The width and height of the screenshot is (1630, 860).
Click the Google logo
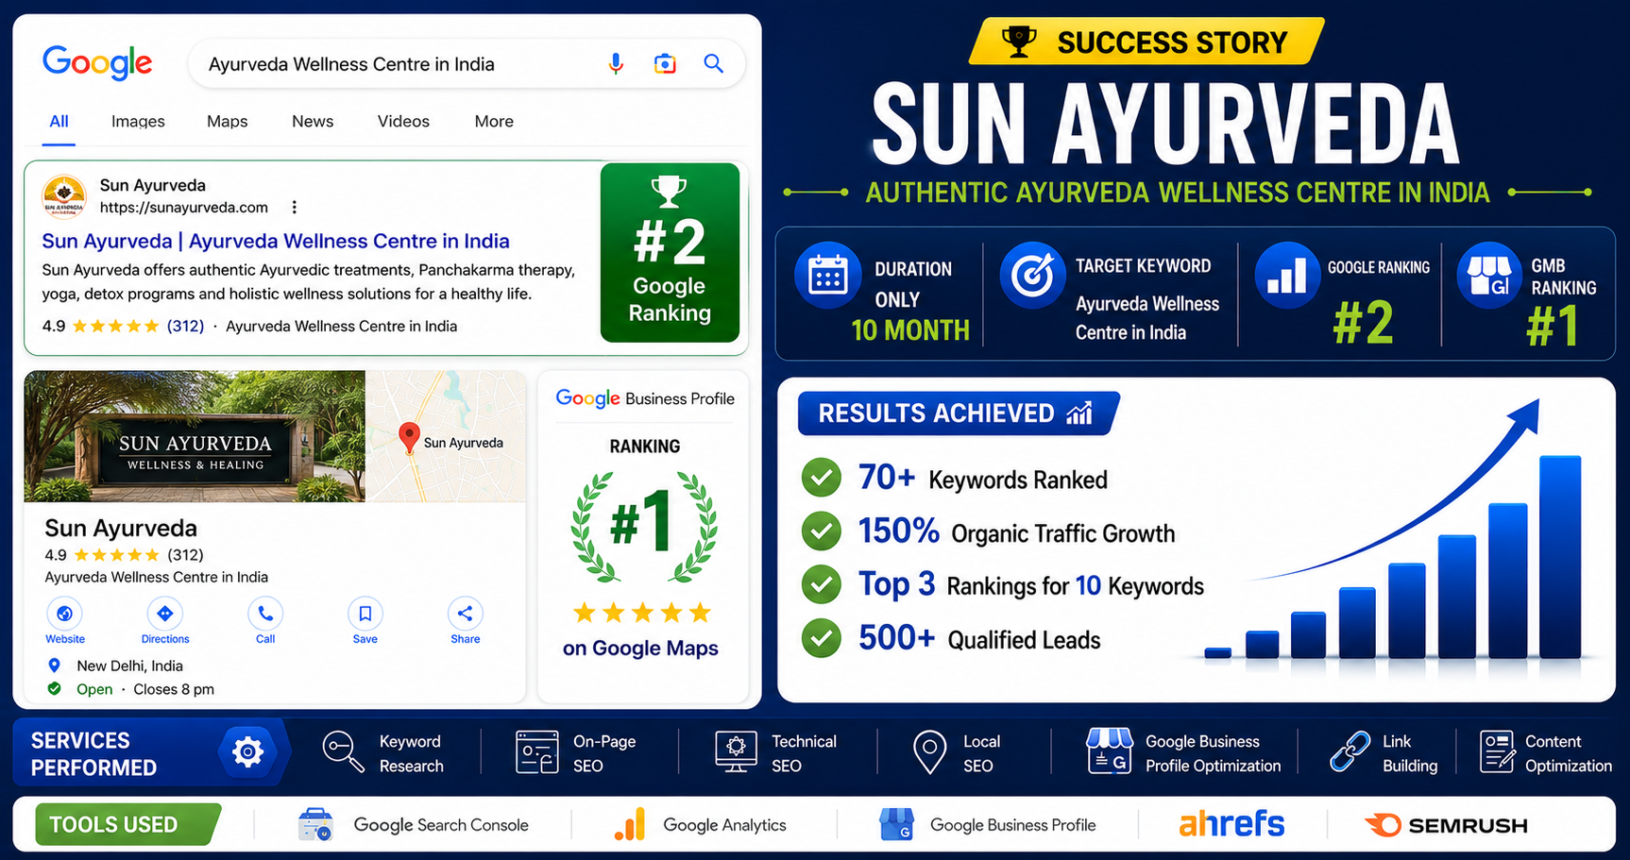(x=97, y=63)
